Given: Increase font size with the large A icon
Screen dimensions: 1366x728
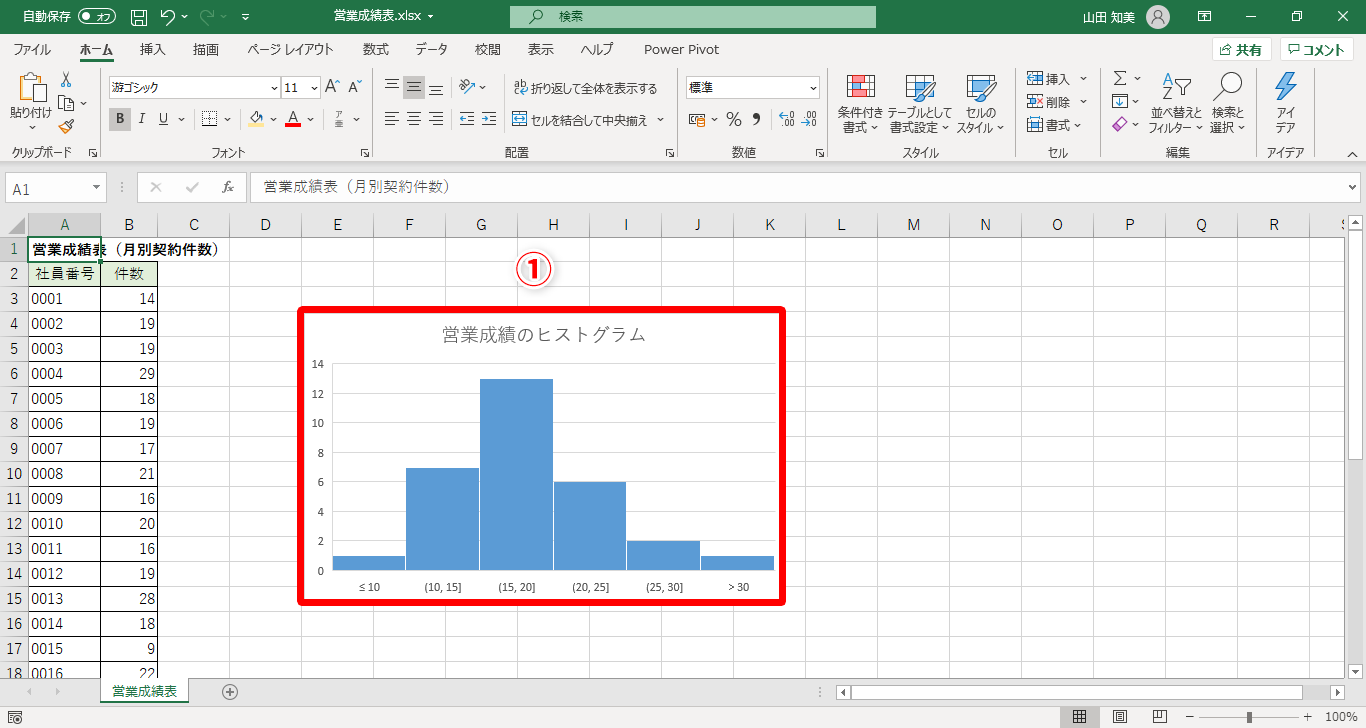Looking at the screenshot, I should [332, 87].
